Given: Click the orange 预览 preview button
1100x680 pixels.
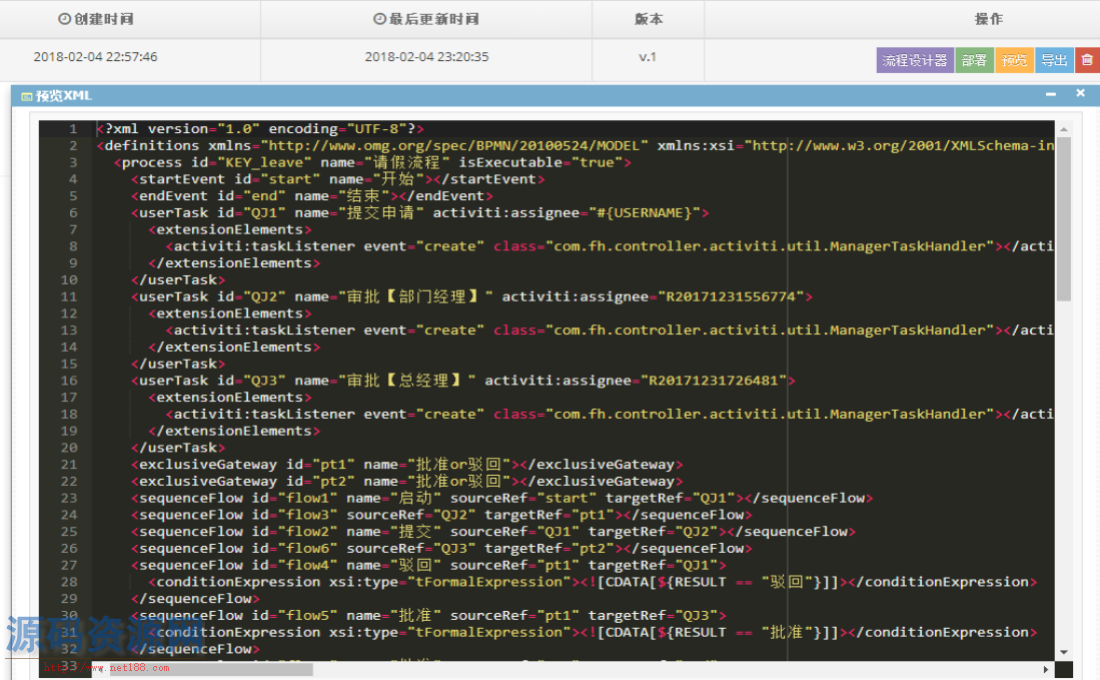Looking at the screenshot, I should point(1013,60).
